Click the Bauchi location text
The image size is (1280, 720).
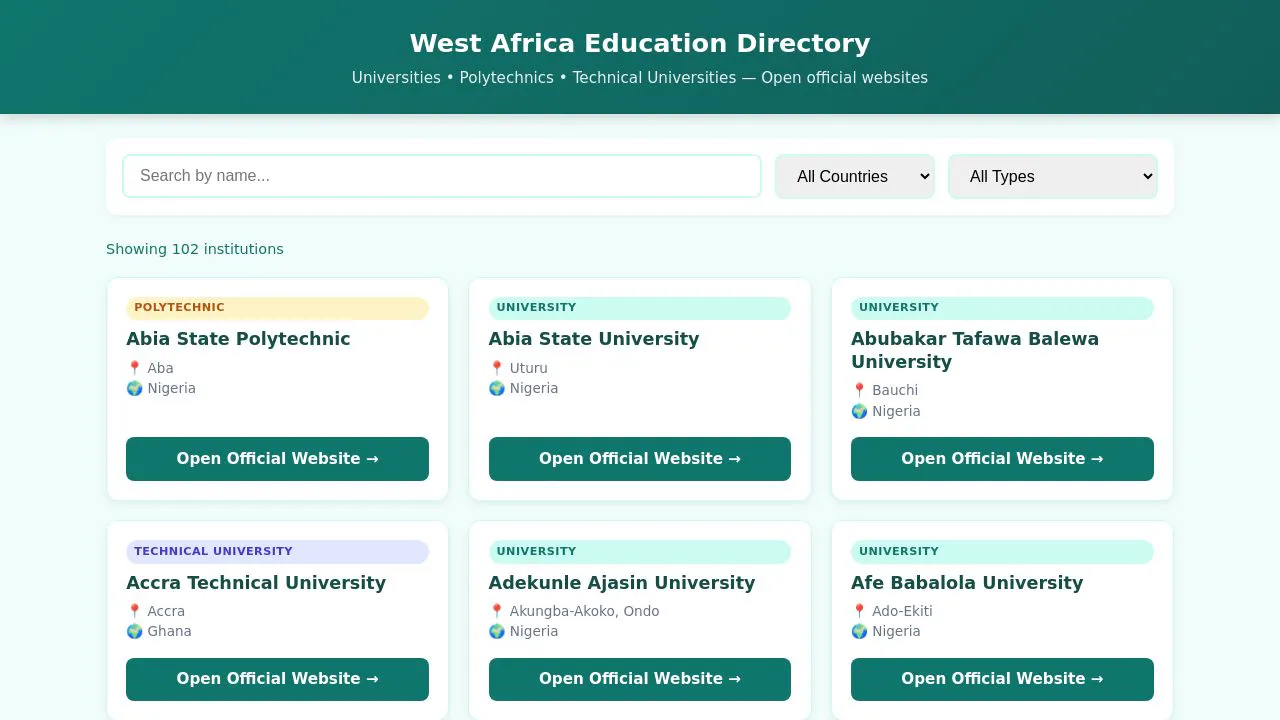[895, 390]
